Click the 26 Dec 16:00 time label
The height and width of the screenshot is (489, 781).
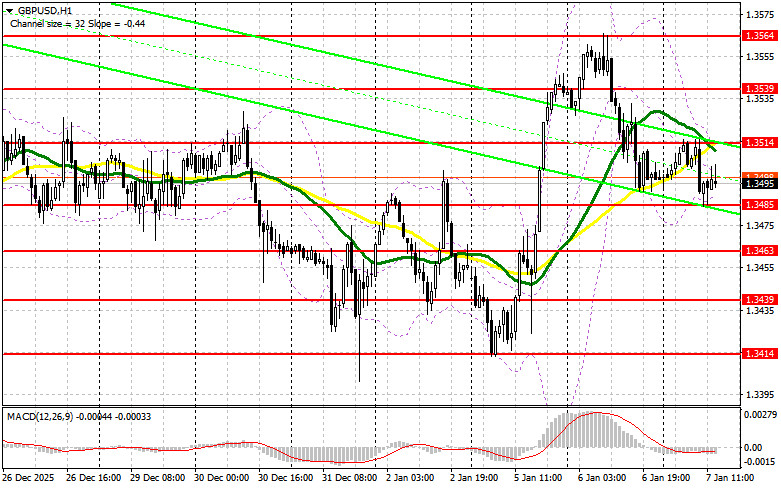coord(93,478)
